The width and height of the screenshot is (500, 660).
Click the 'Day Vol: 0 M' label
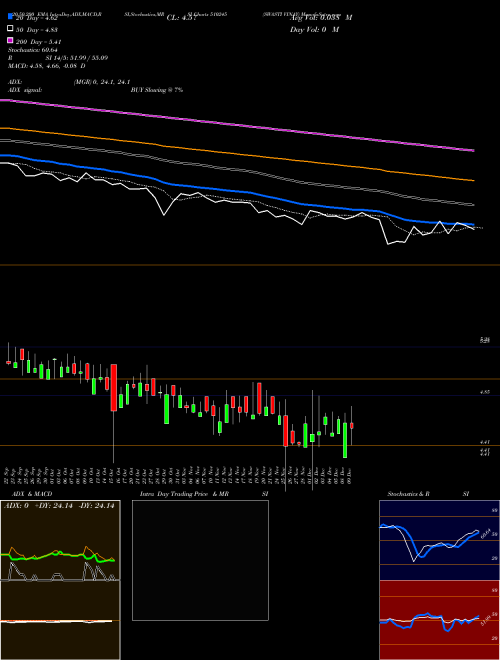tap(314, 30)
